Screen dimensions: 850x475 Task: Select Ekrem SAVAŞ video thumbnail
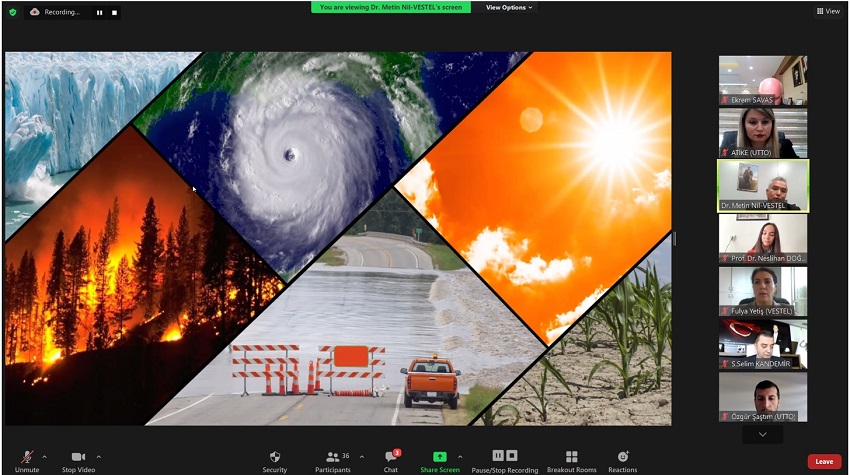coord(762,80)
